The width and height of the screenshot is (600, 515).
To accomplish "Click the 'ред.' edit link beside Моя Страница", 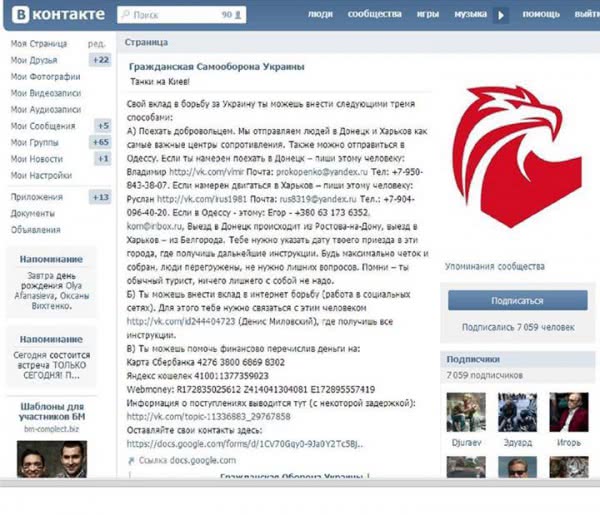I will tap(97, 45).
